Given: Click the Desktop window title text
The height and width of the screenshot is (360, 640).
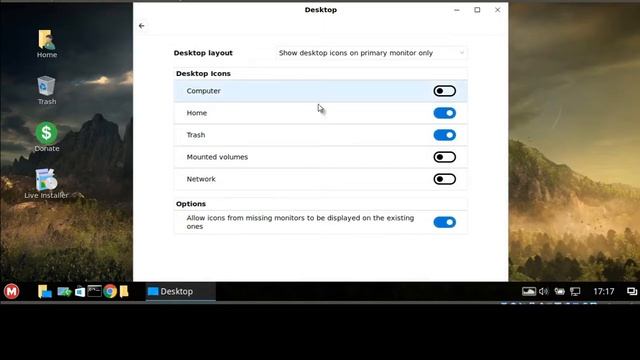Looking at the screenshot, I should click(321, 10).
